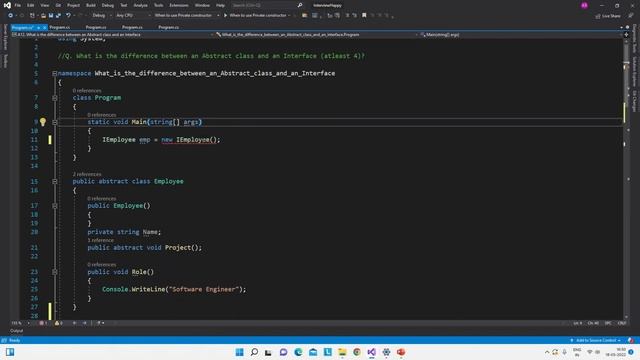Open Google Chrome from the taskbar
Image resolution: width=640 pixels, height=360 pixels.
[x=357, y=352]
